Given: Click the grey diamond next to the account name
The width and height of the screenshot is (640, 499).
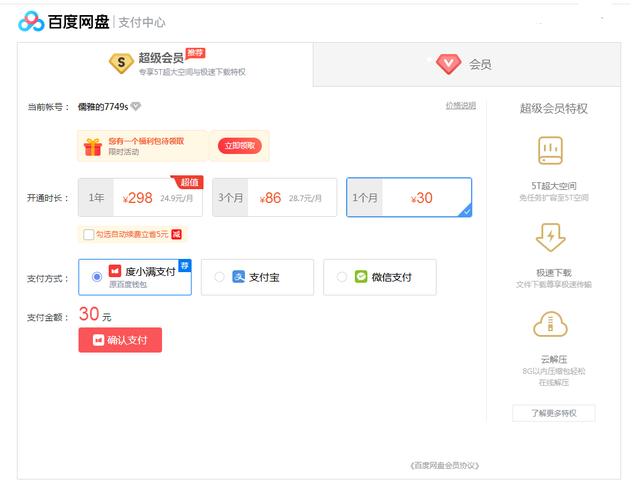Looking at the screenshot, I should [136, 106].
